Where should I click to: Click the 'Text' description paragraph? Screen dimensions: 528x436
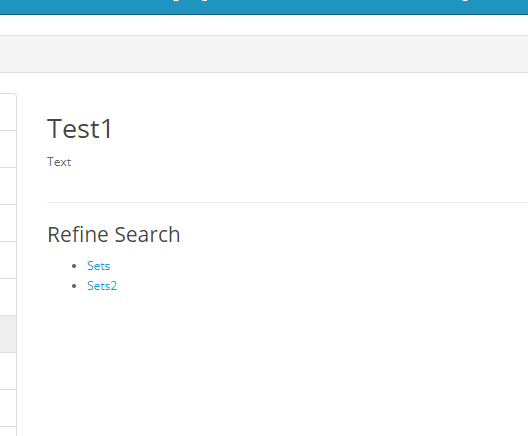coord(59,162)
